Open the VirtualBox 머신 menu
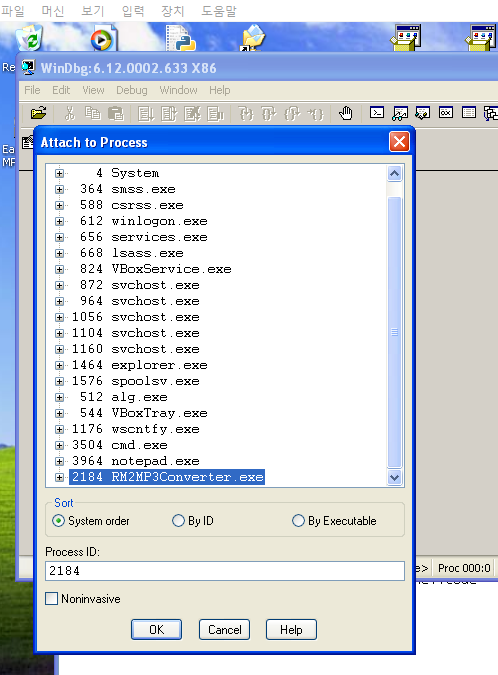 pos(53,10)
